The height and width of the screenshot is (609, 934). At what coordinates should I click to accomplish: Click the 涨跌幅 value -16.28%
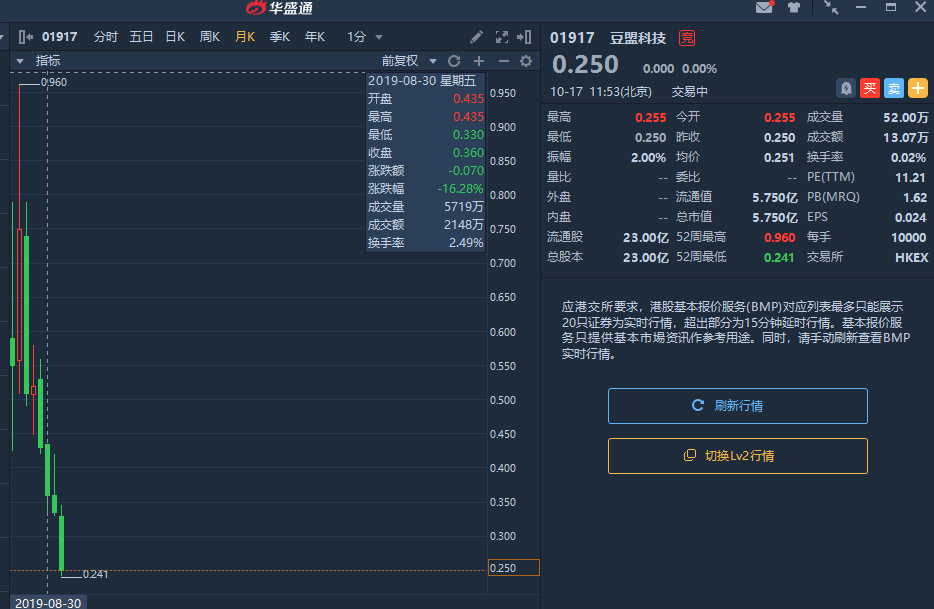460,189
